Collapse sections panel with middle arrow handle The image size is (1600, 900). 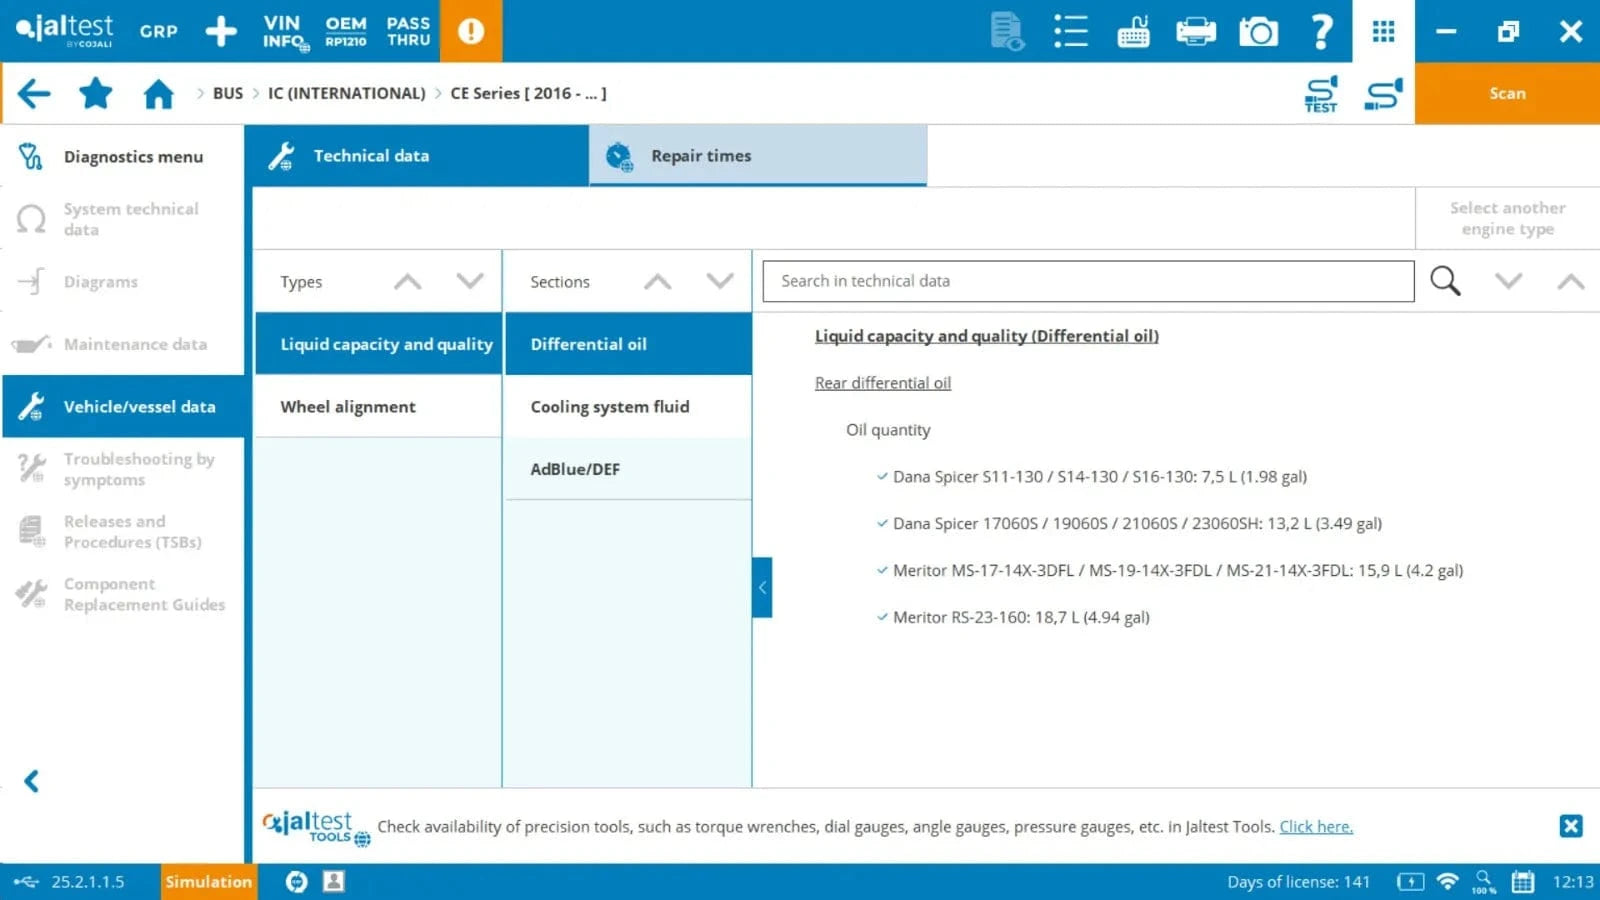[762, 587]
